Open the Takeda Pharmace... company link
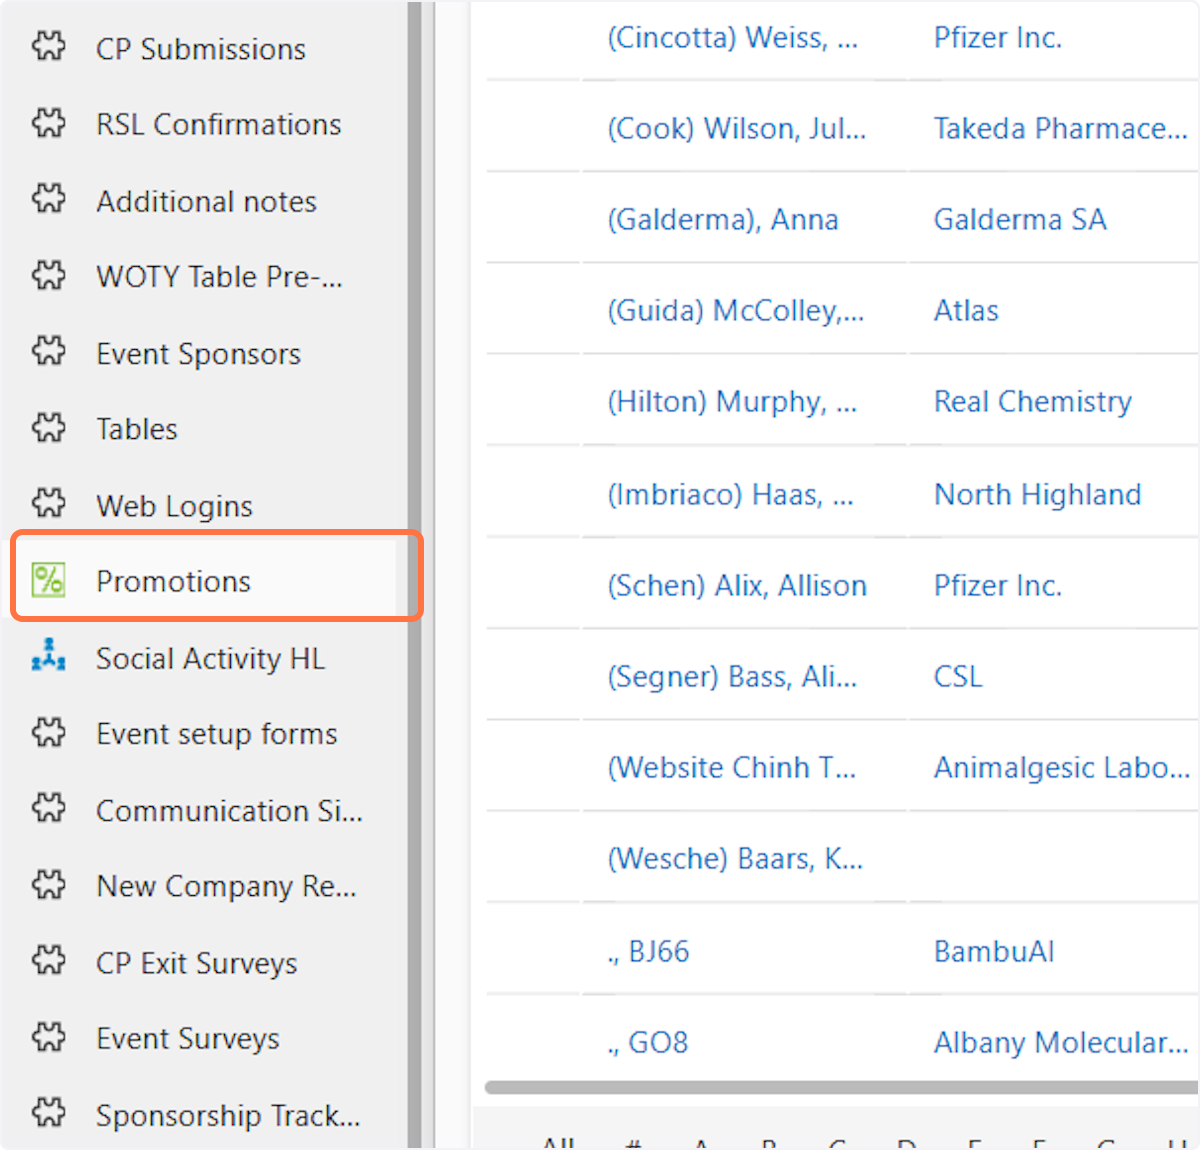 pos(1060,129)
